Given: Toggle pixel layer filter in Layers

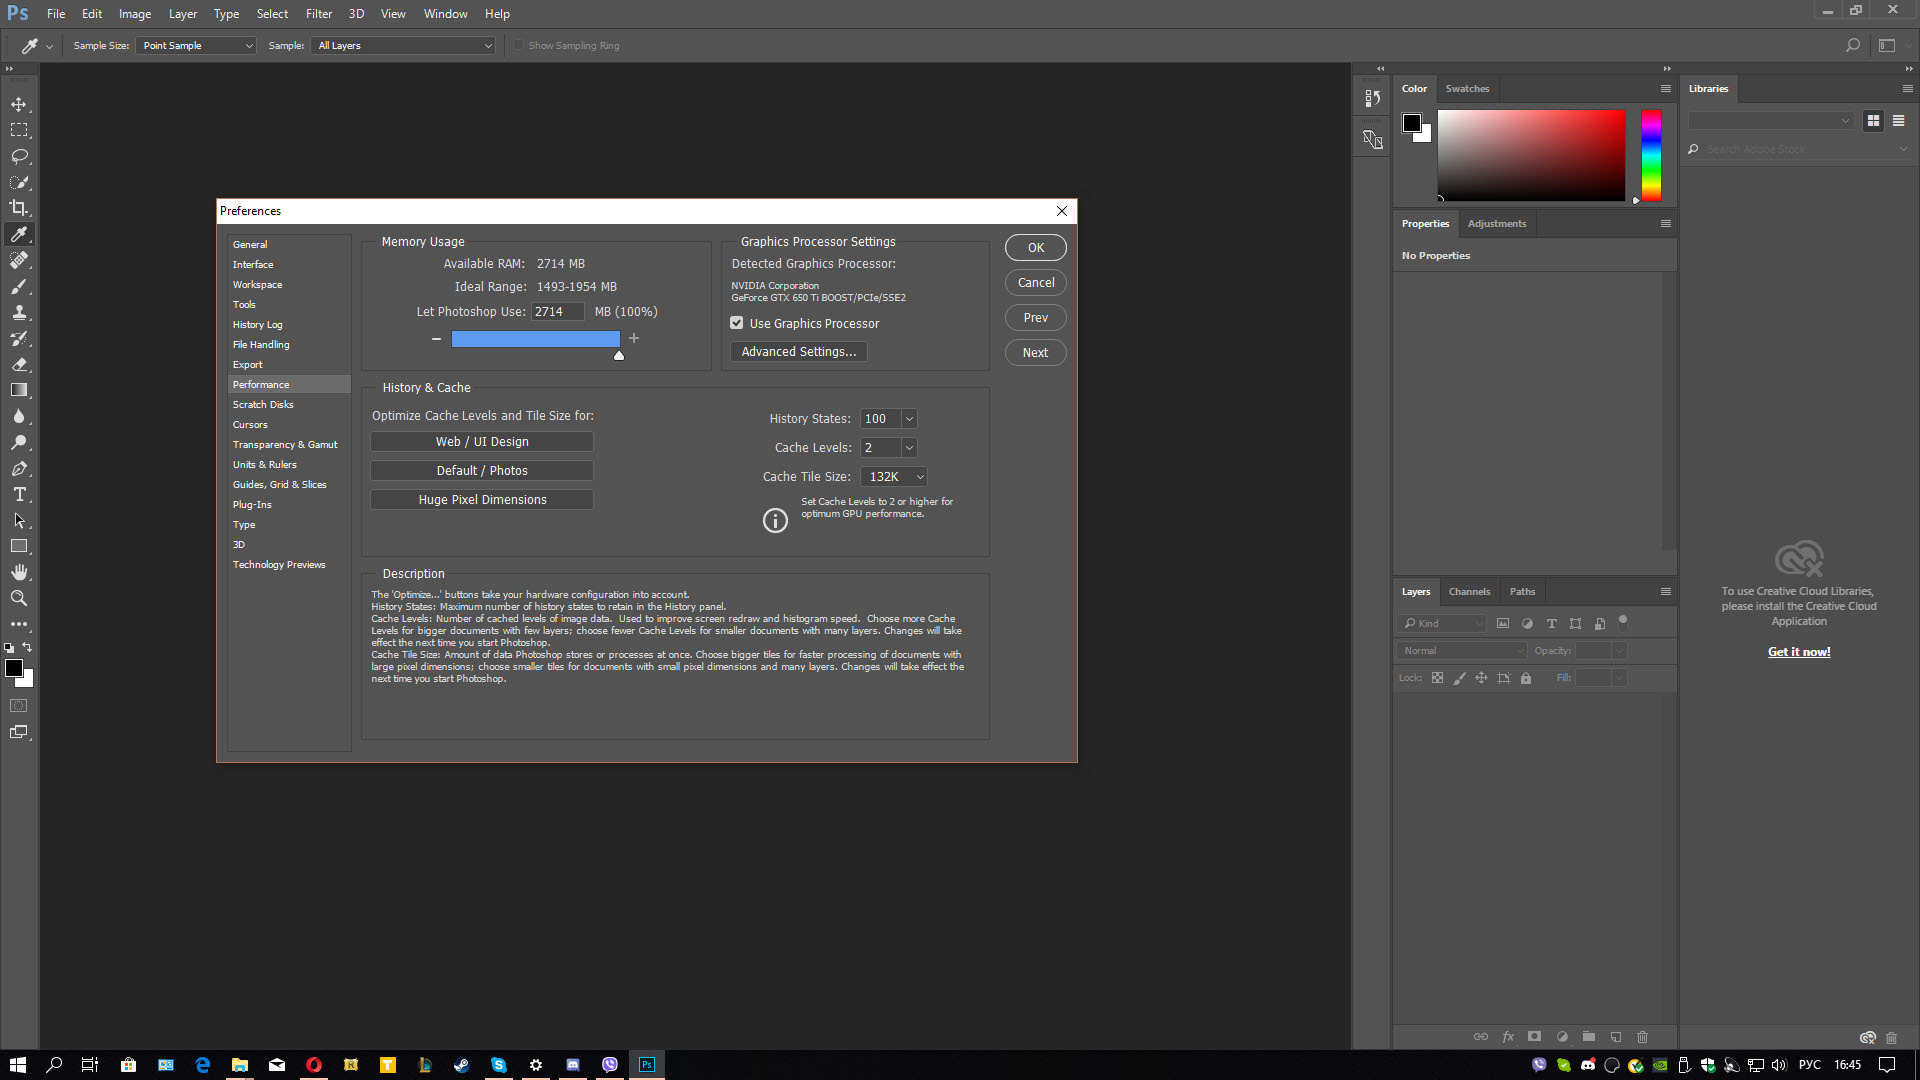Looking at the screenshot, I should [1503, 623].
